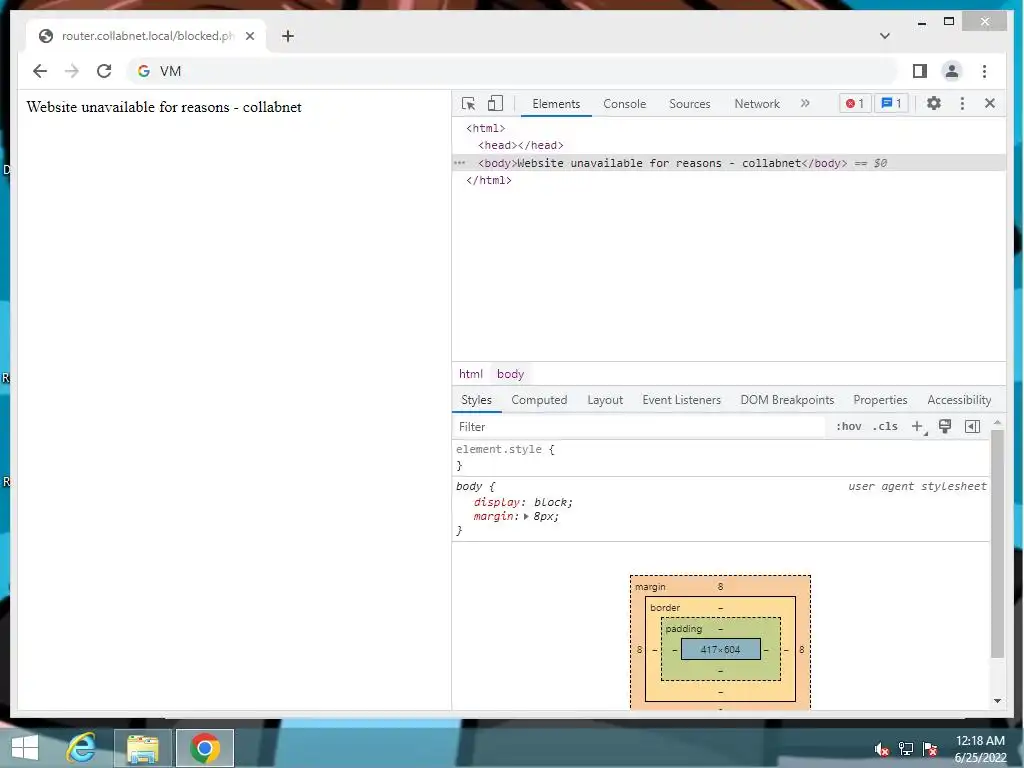The height and width of the screenshot is (768, 1024).
Task: Select the head node in DOM tree
Action: coord(520,145)
